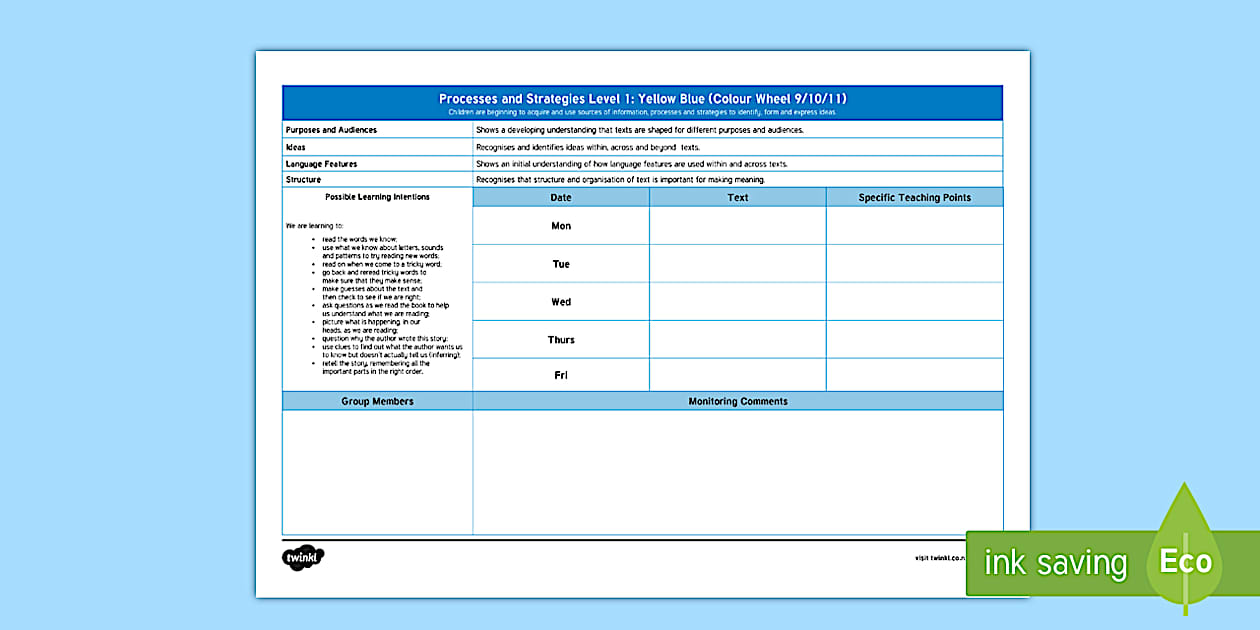The width and height of the screenshot is (1260, 630).
Task: Select the Fri date cell
Action: (561, 375)
